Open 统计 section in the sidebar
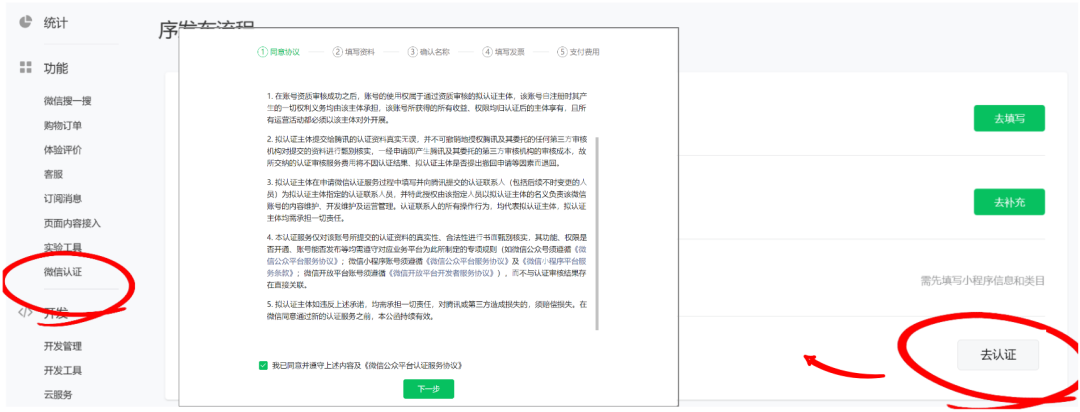1080x412 pixels. point(56,23)
